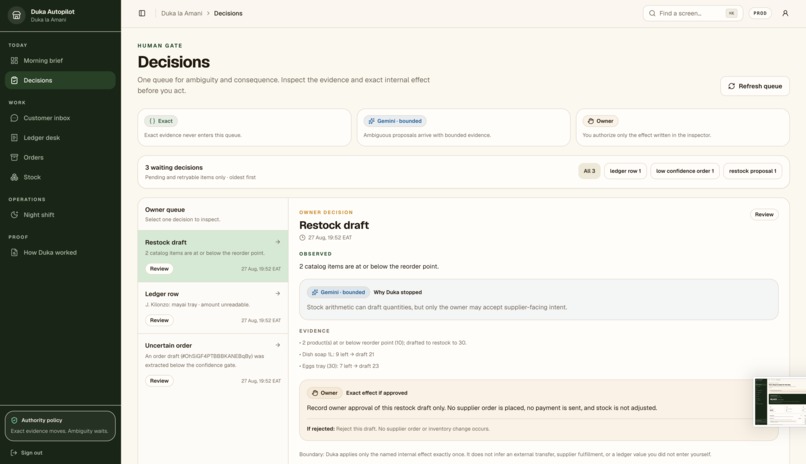Screen dimensions: 806x464
Task: Select the Ledger row queue item
Action: point(213,307)
